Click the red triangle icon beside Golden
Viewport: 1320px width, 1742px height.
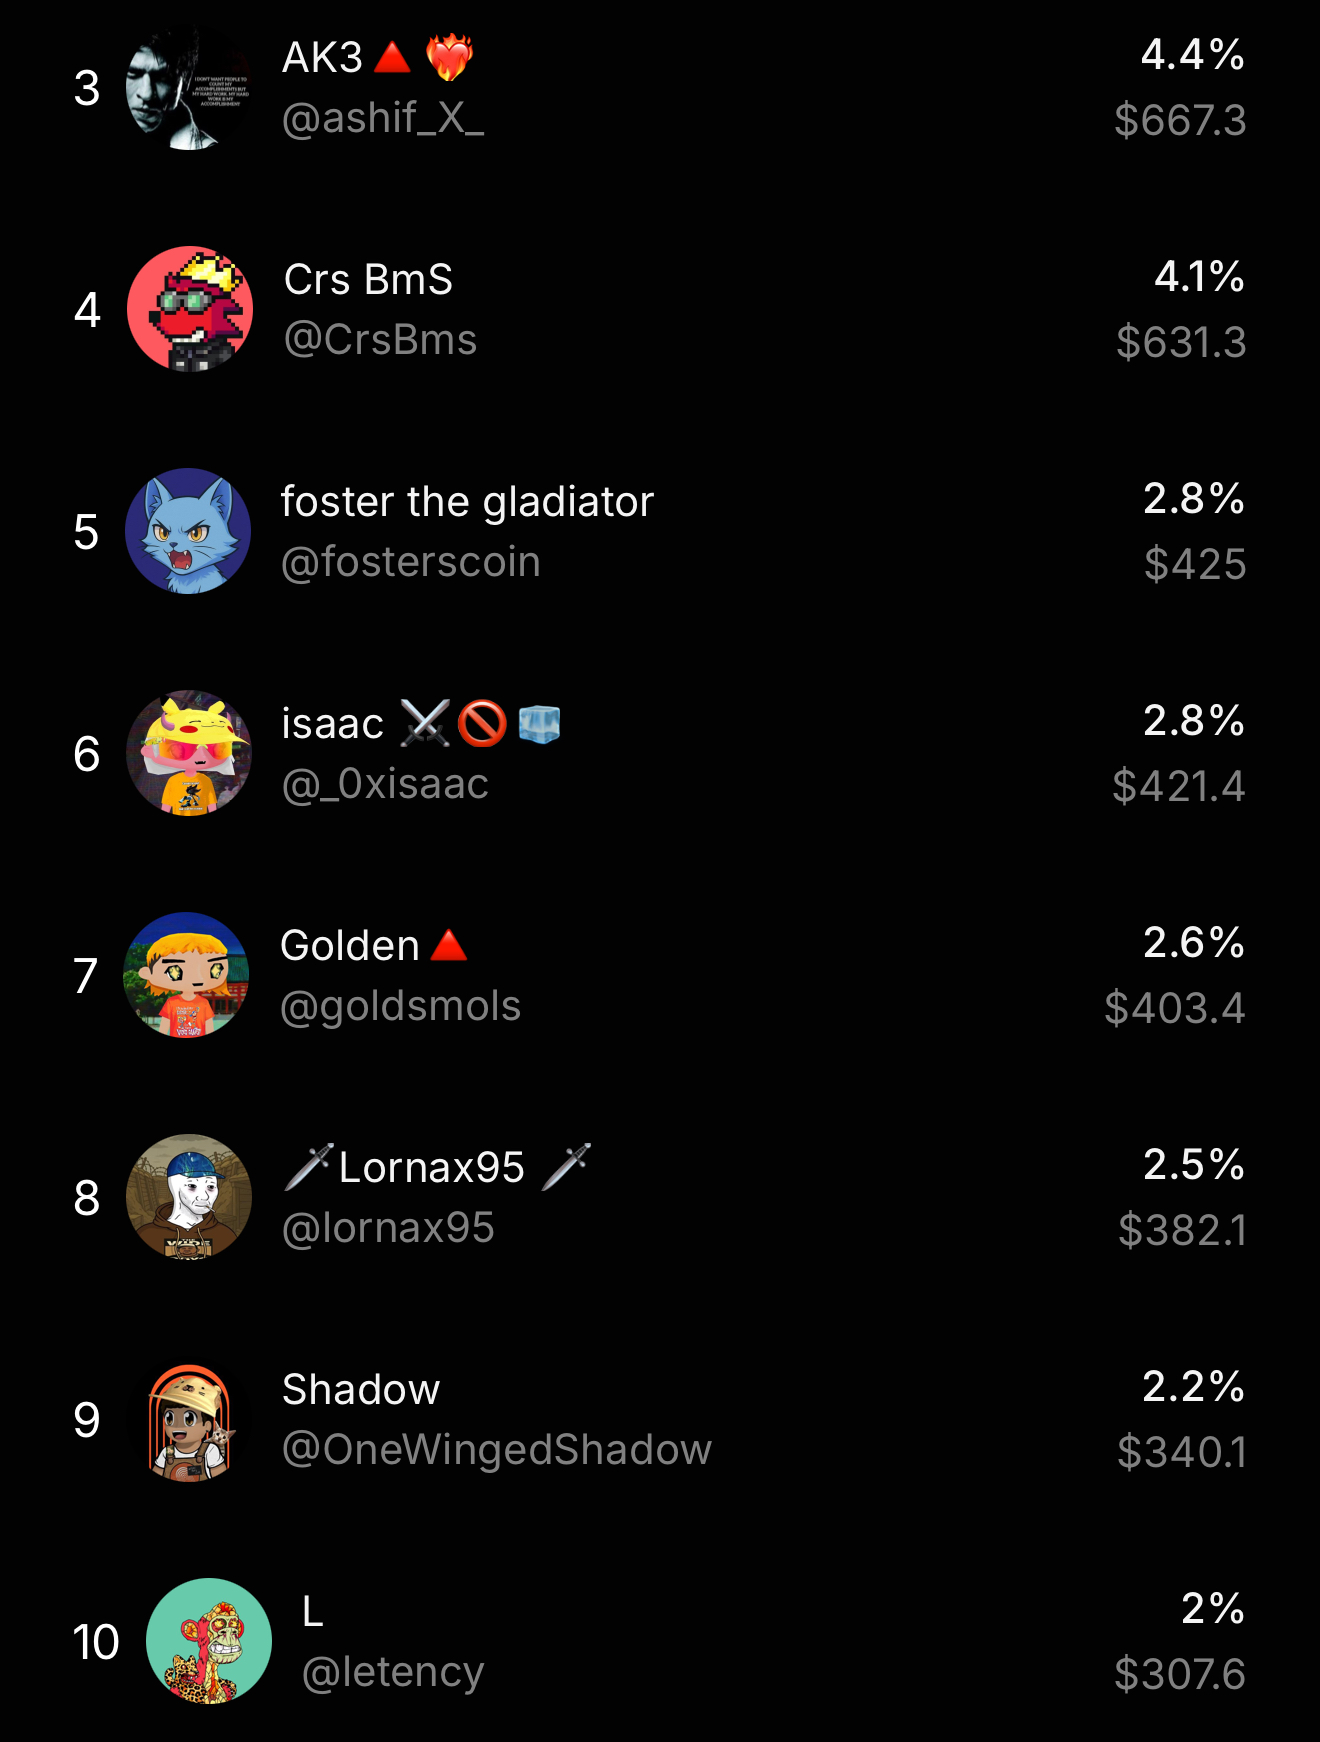pyautogui.click(x=449, y=945)
